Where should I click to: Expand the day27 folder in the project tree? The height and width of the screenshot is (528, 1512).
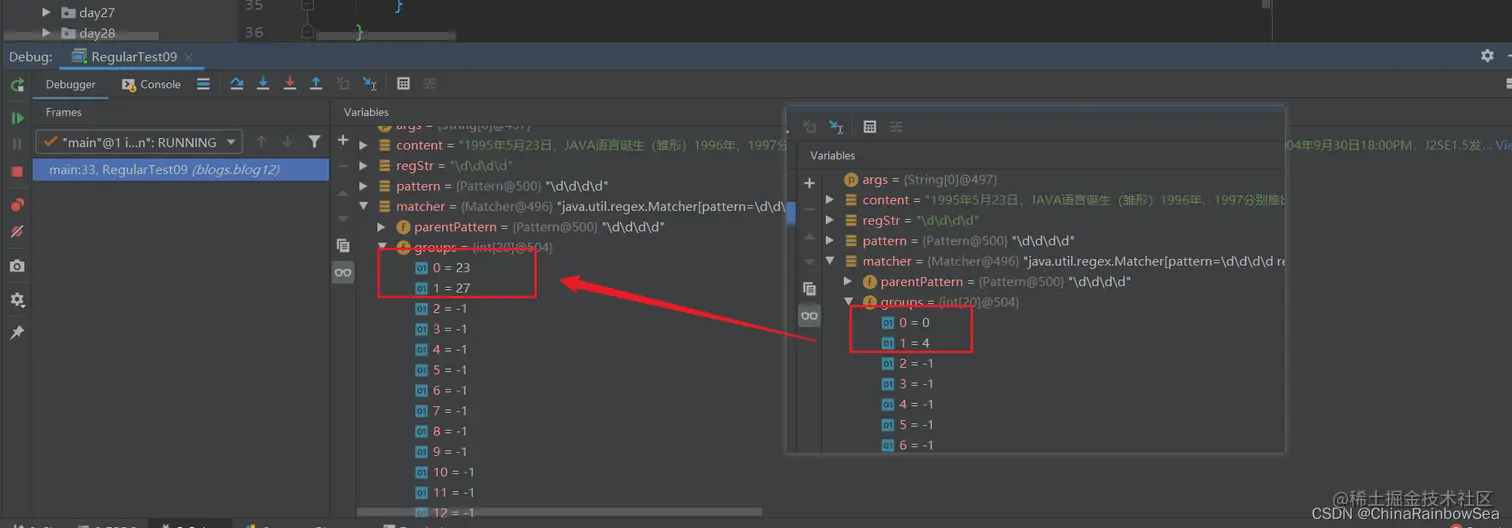point(46,13)
